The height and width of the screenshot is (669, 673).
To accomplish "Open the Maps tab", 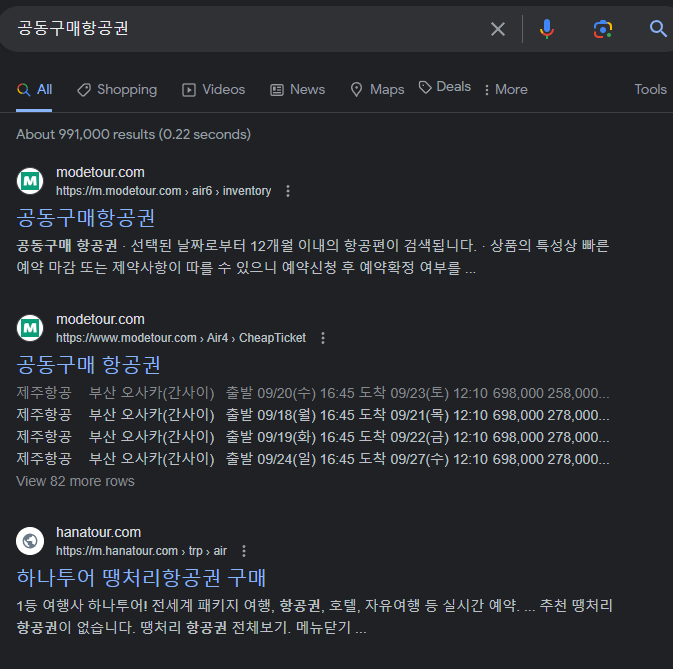I will click(x=377, y=90).
